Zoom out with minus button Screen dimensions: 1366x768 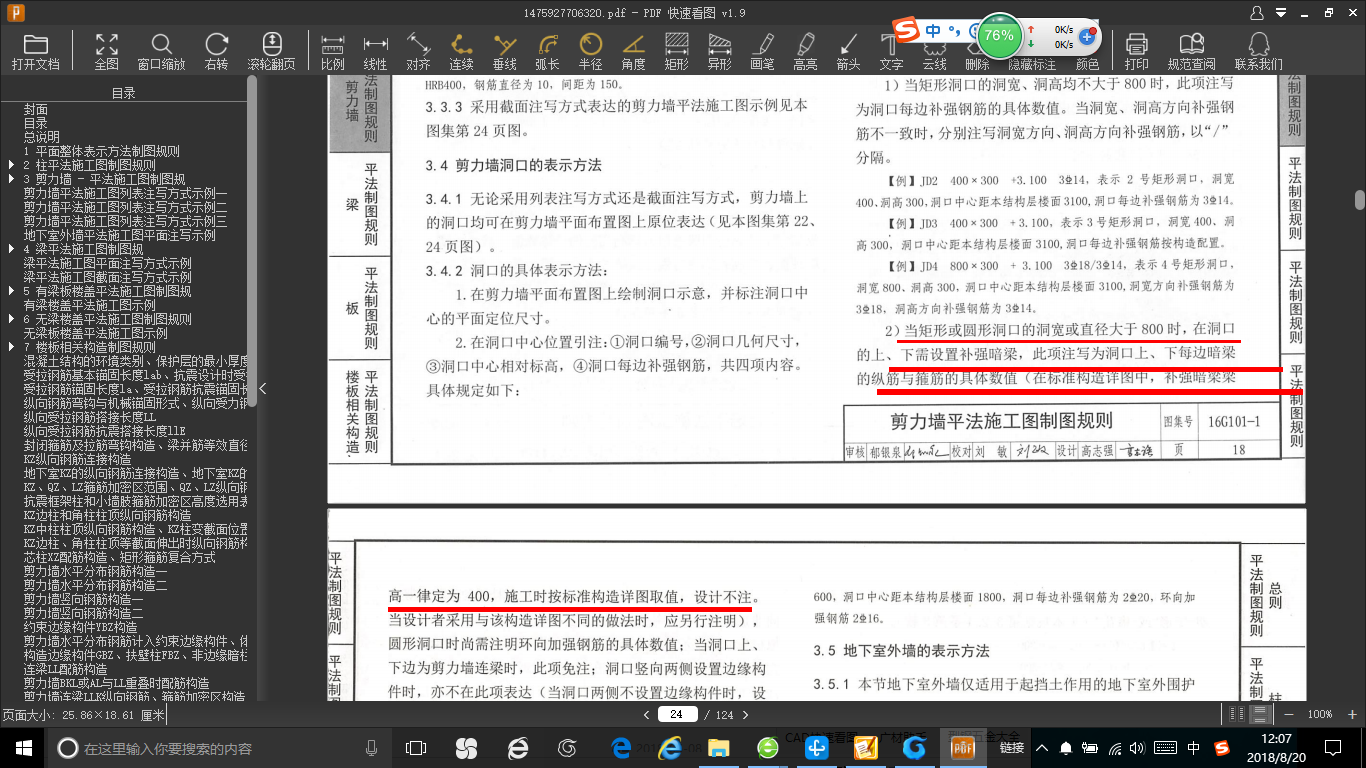pos(1288,714)
